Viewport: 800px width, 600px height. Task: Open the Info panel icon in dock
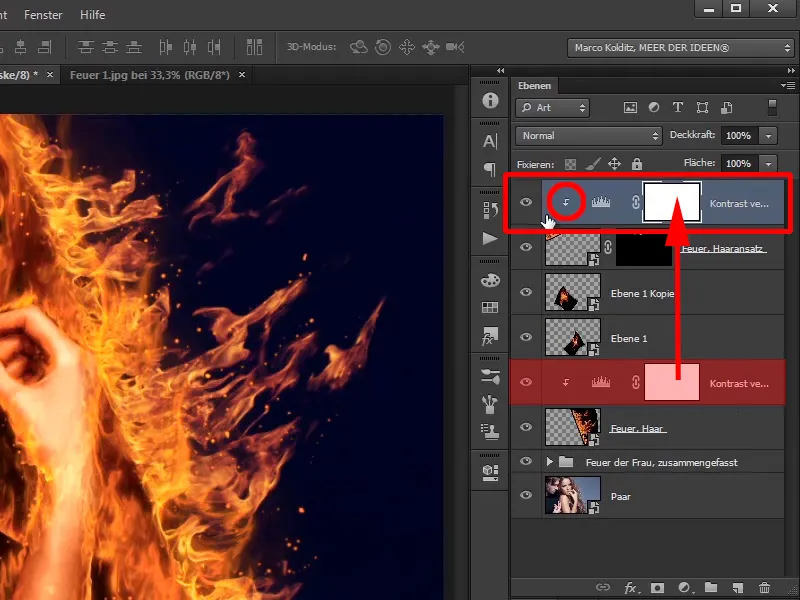tap(490, 100)
